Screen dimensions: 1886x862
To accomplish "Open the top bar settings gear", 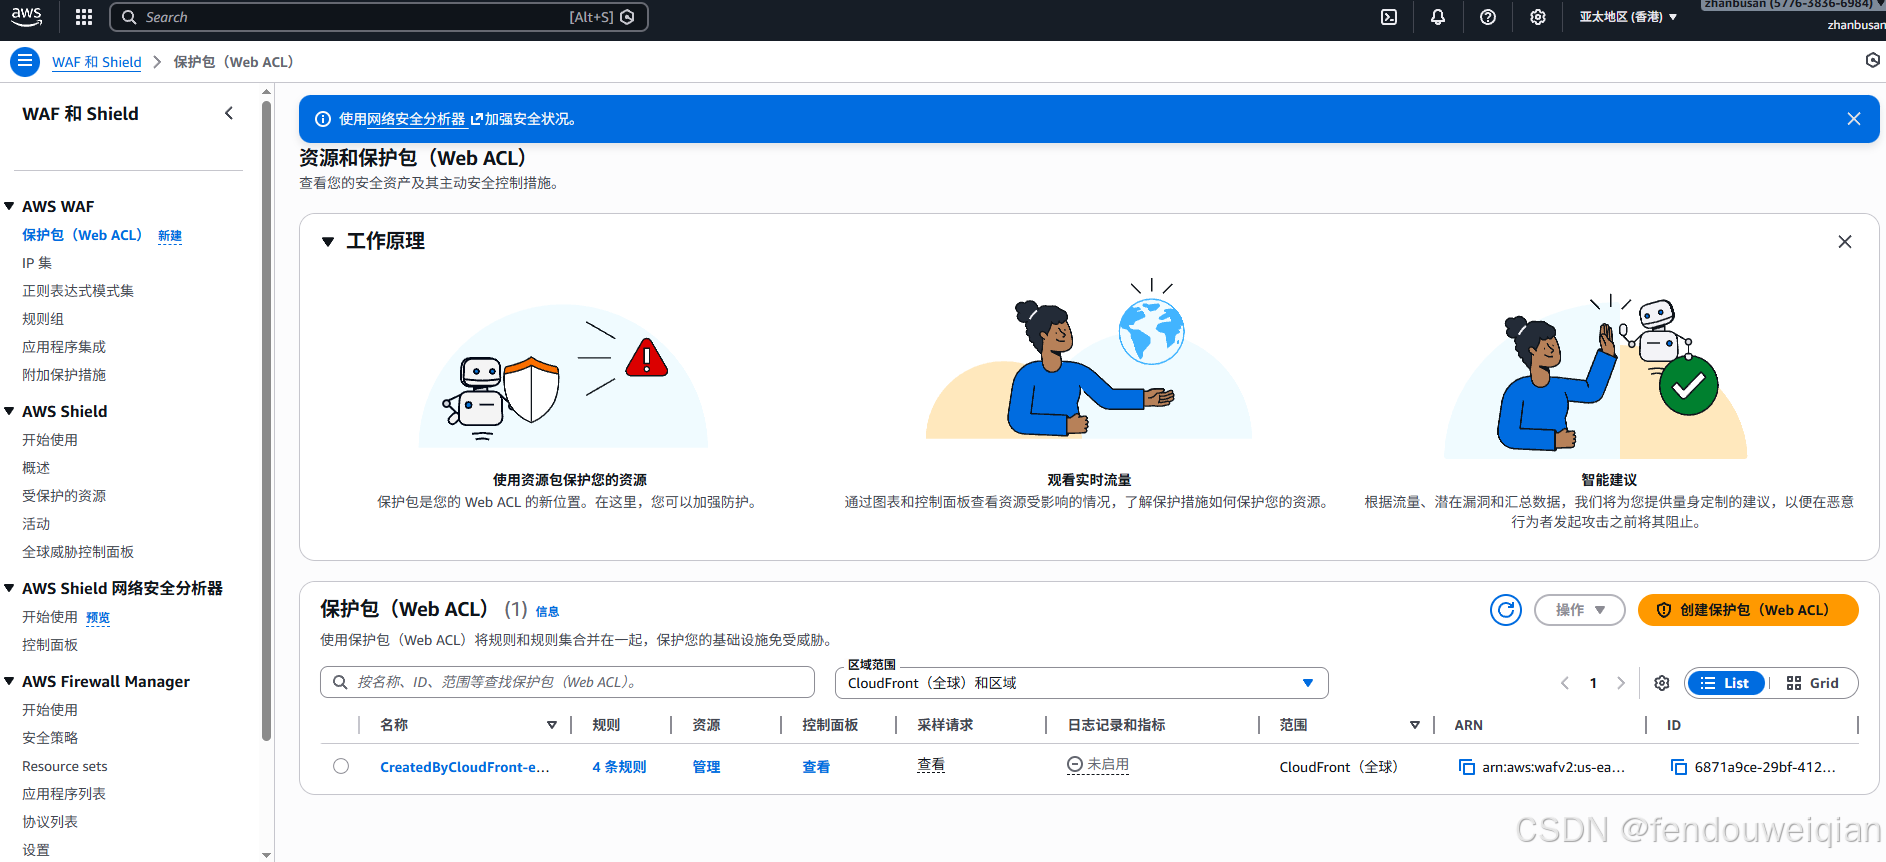I will [1538, 17].
